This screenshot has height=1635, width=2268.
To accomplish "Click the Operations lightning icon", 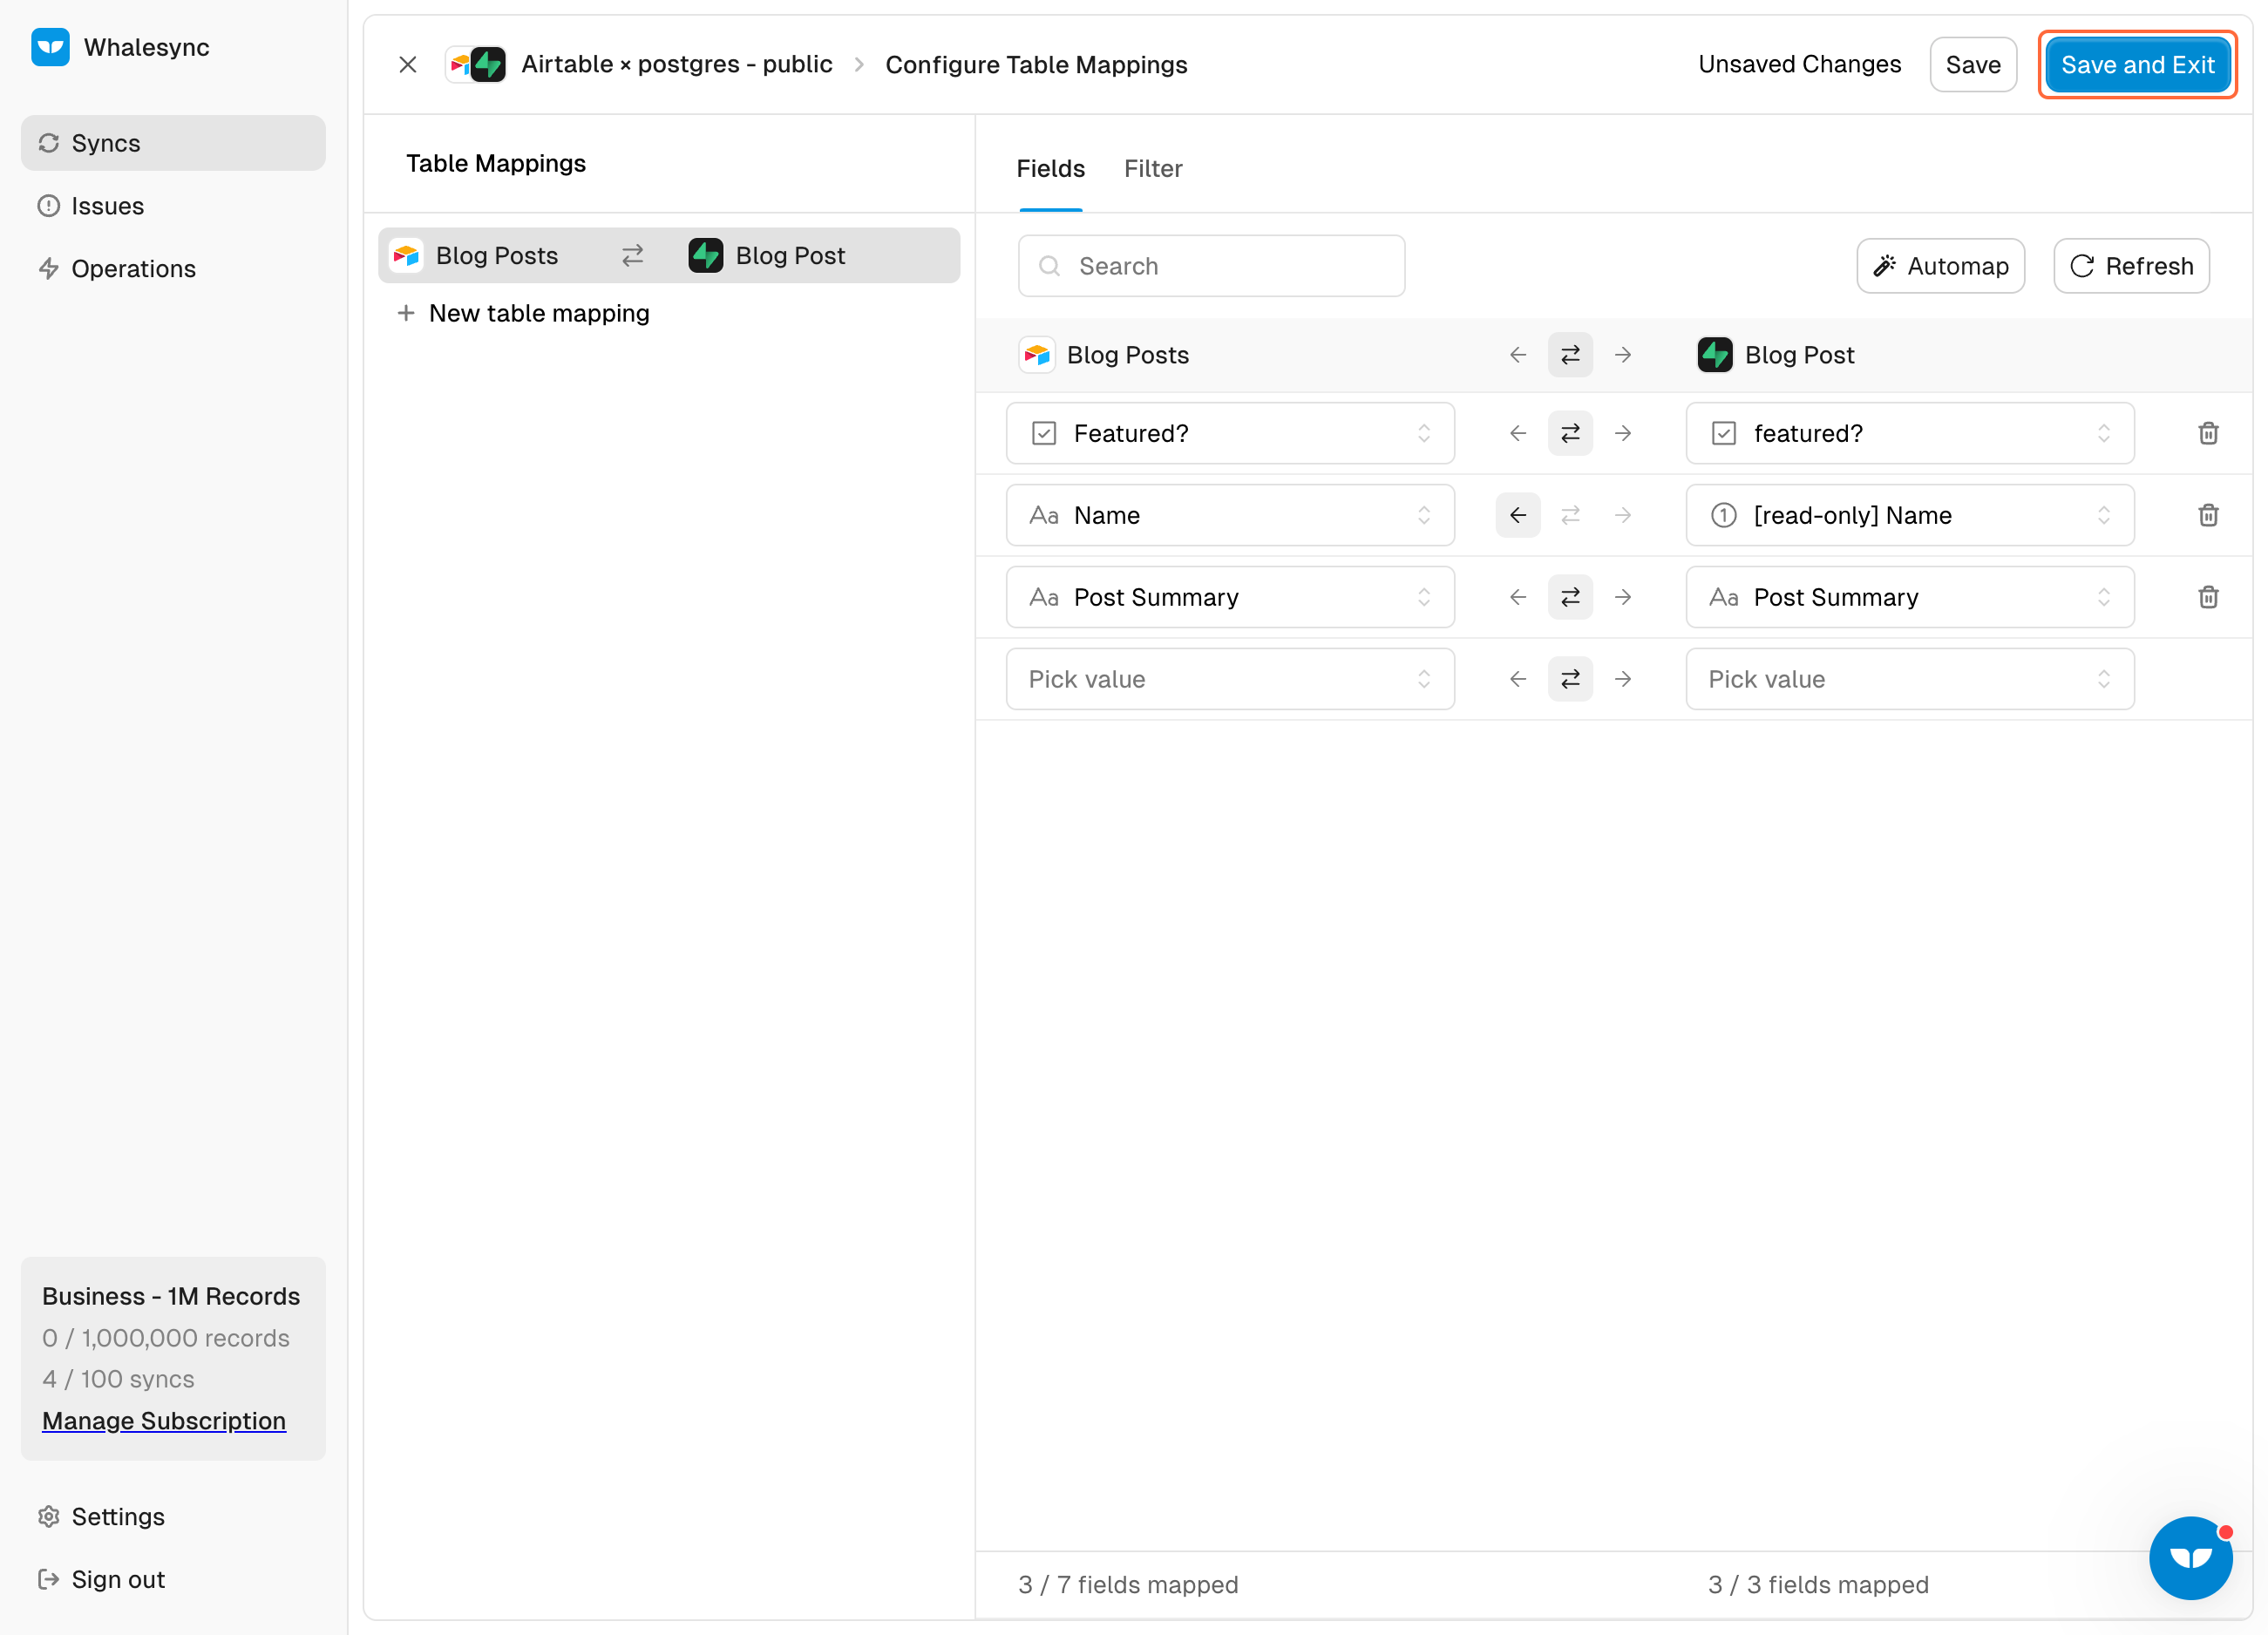I will click(49, 269).
